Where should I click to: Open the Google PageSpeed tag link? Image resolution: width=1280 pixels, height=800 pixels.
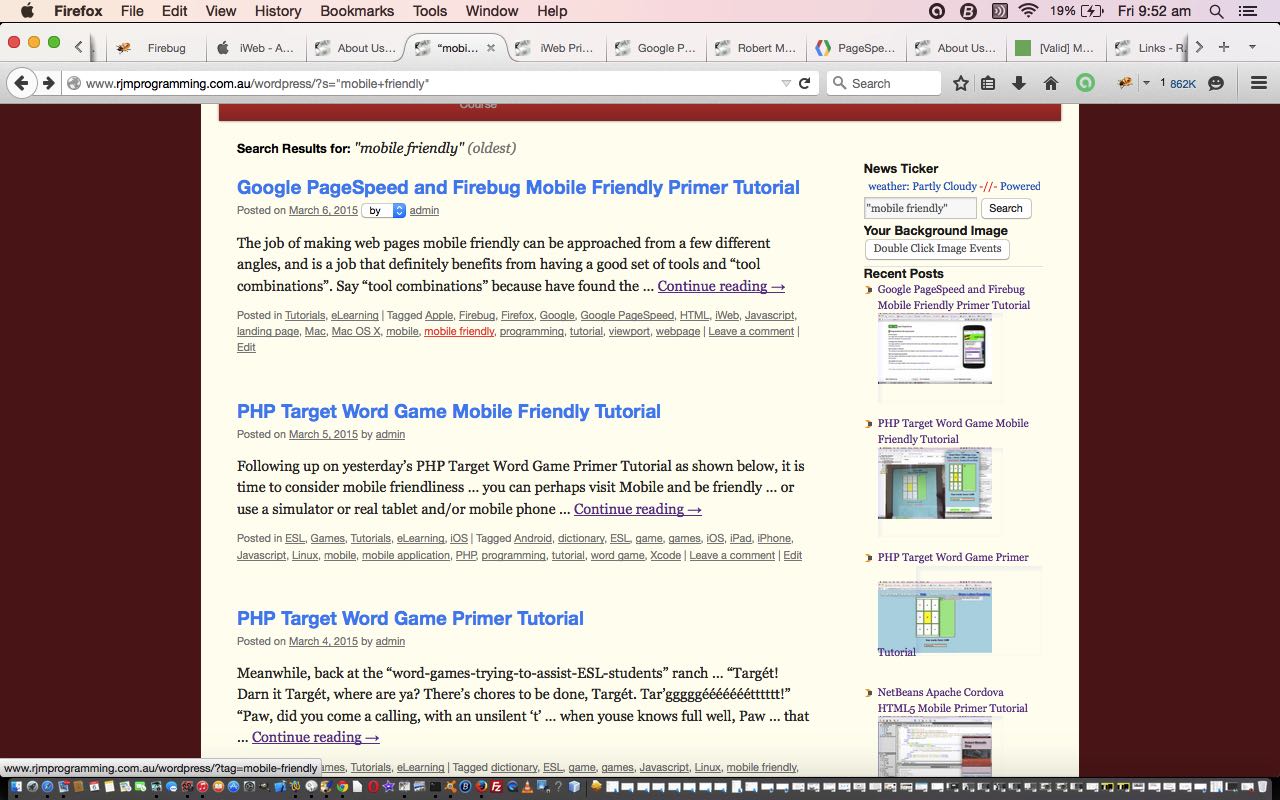627,315
